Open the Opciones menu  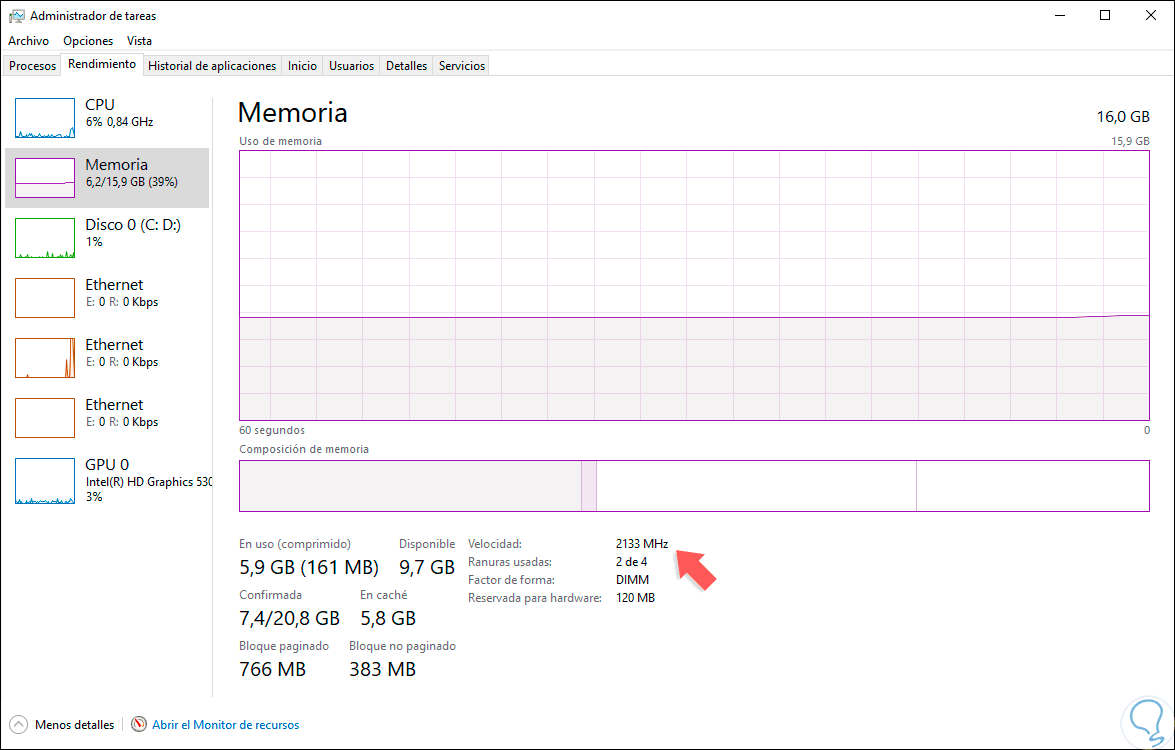(88, 40)
